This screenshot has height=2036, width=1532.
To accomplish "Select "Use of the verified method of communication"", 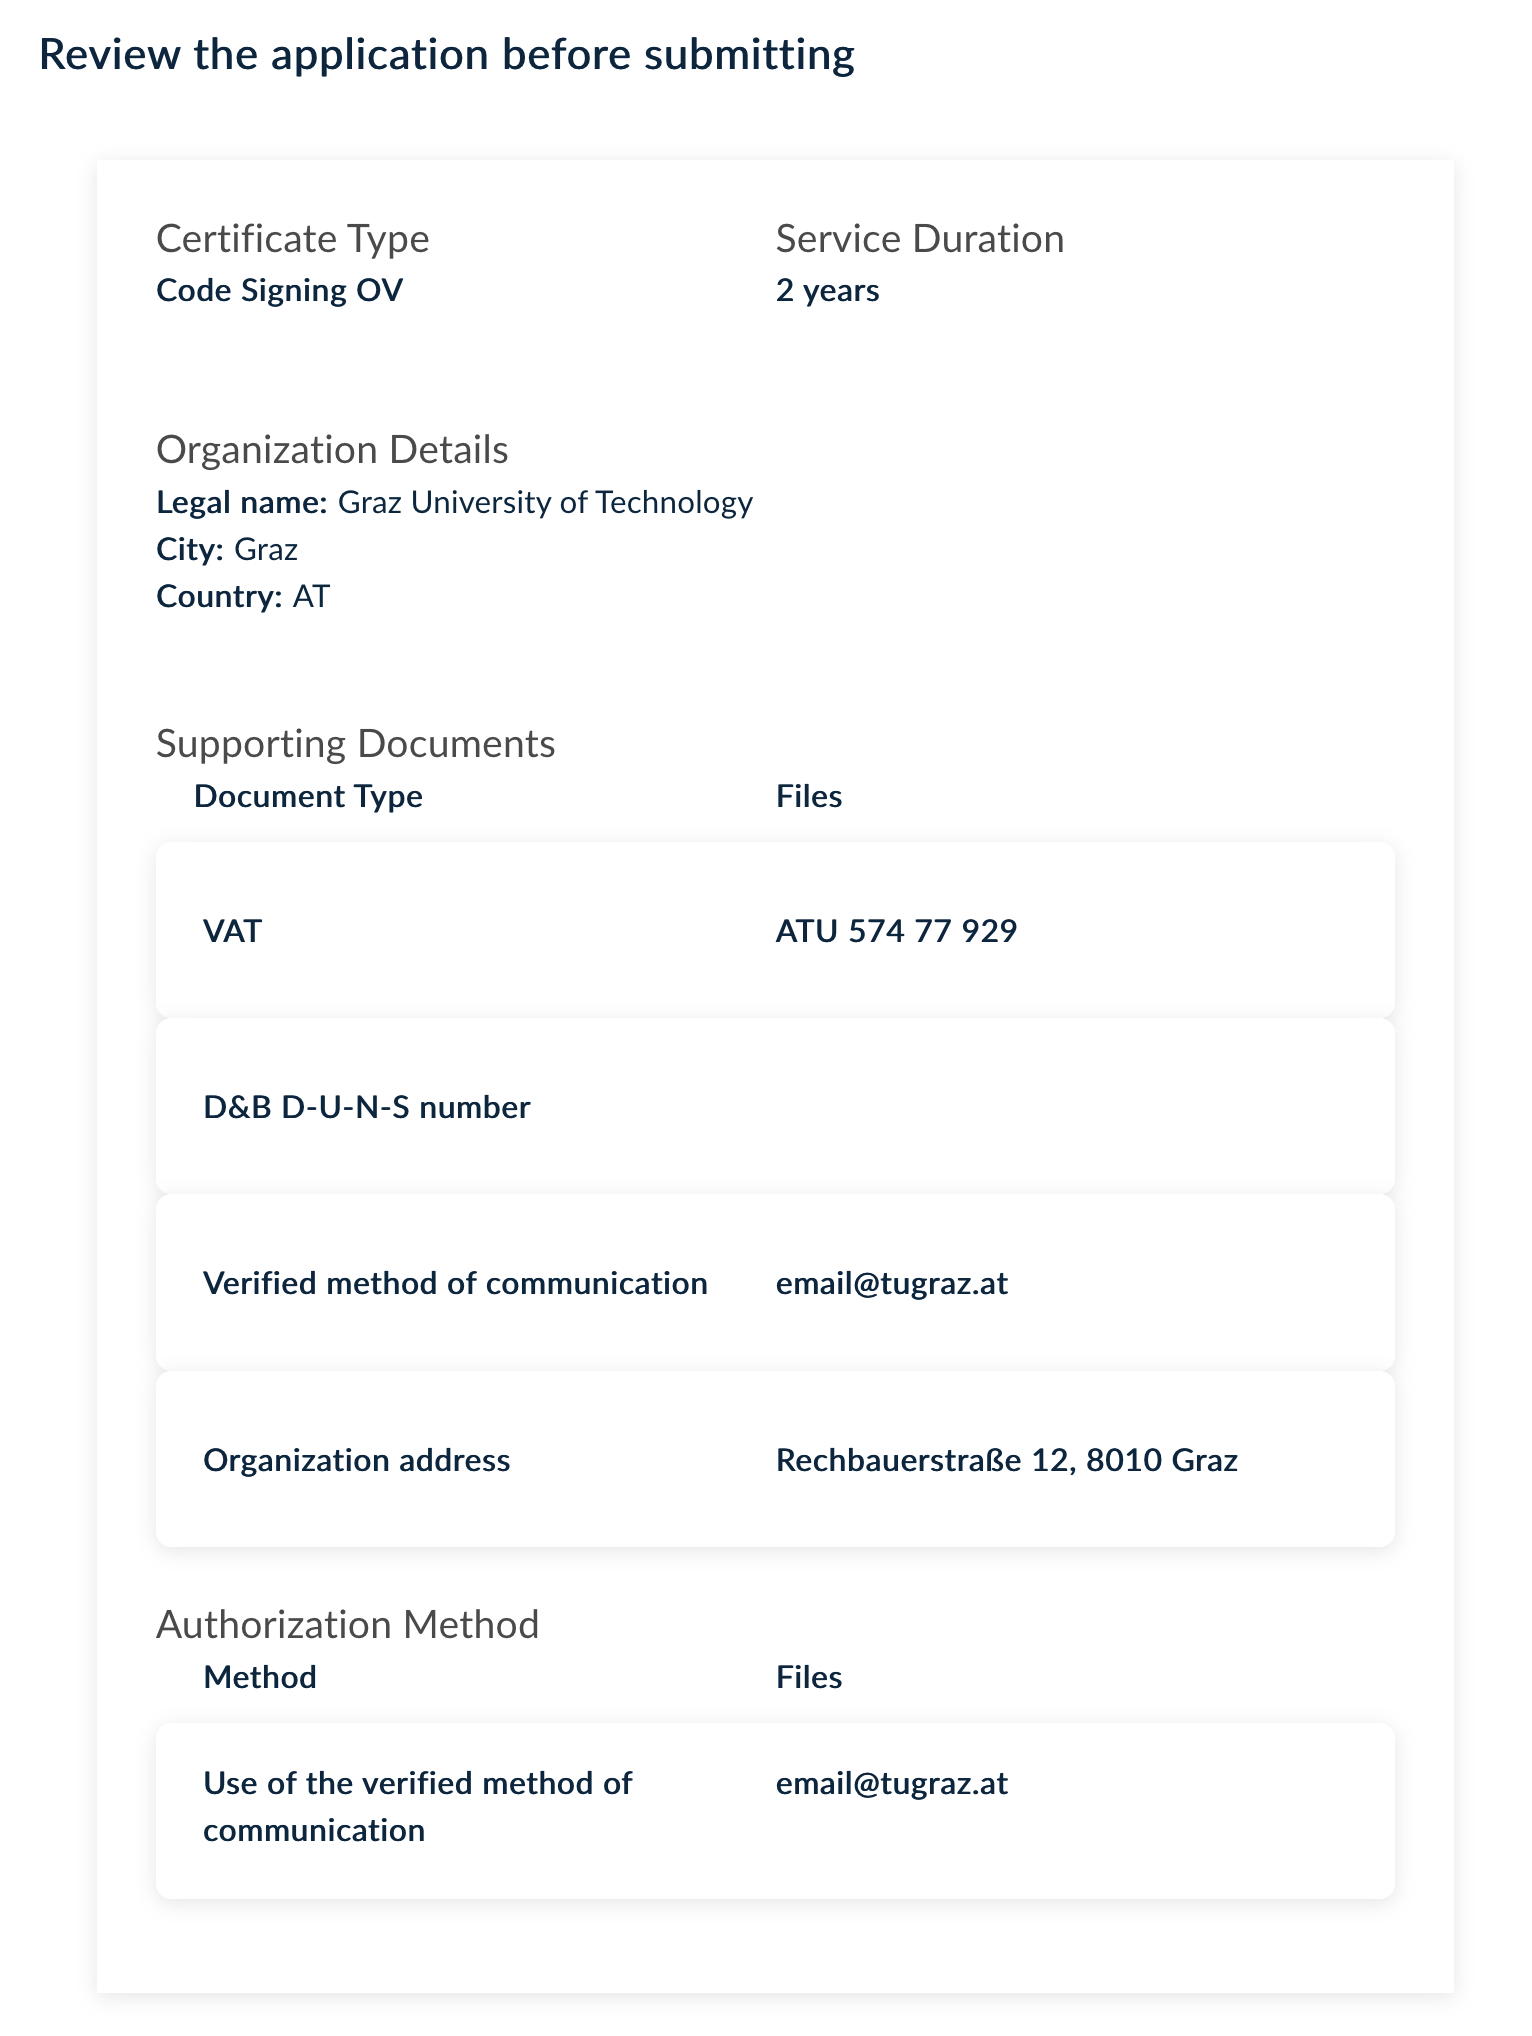I will pos(417,1807).
